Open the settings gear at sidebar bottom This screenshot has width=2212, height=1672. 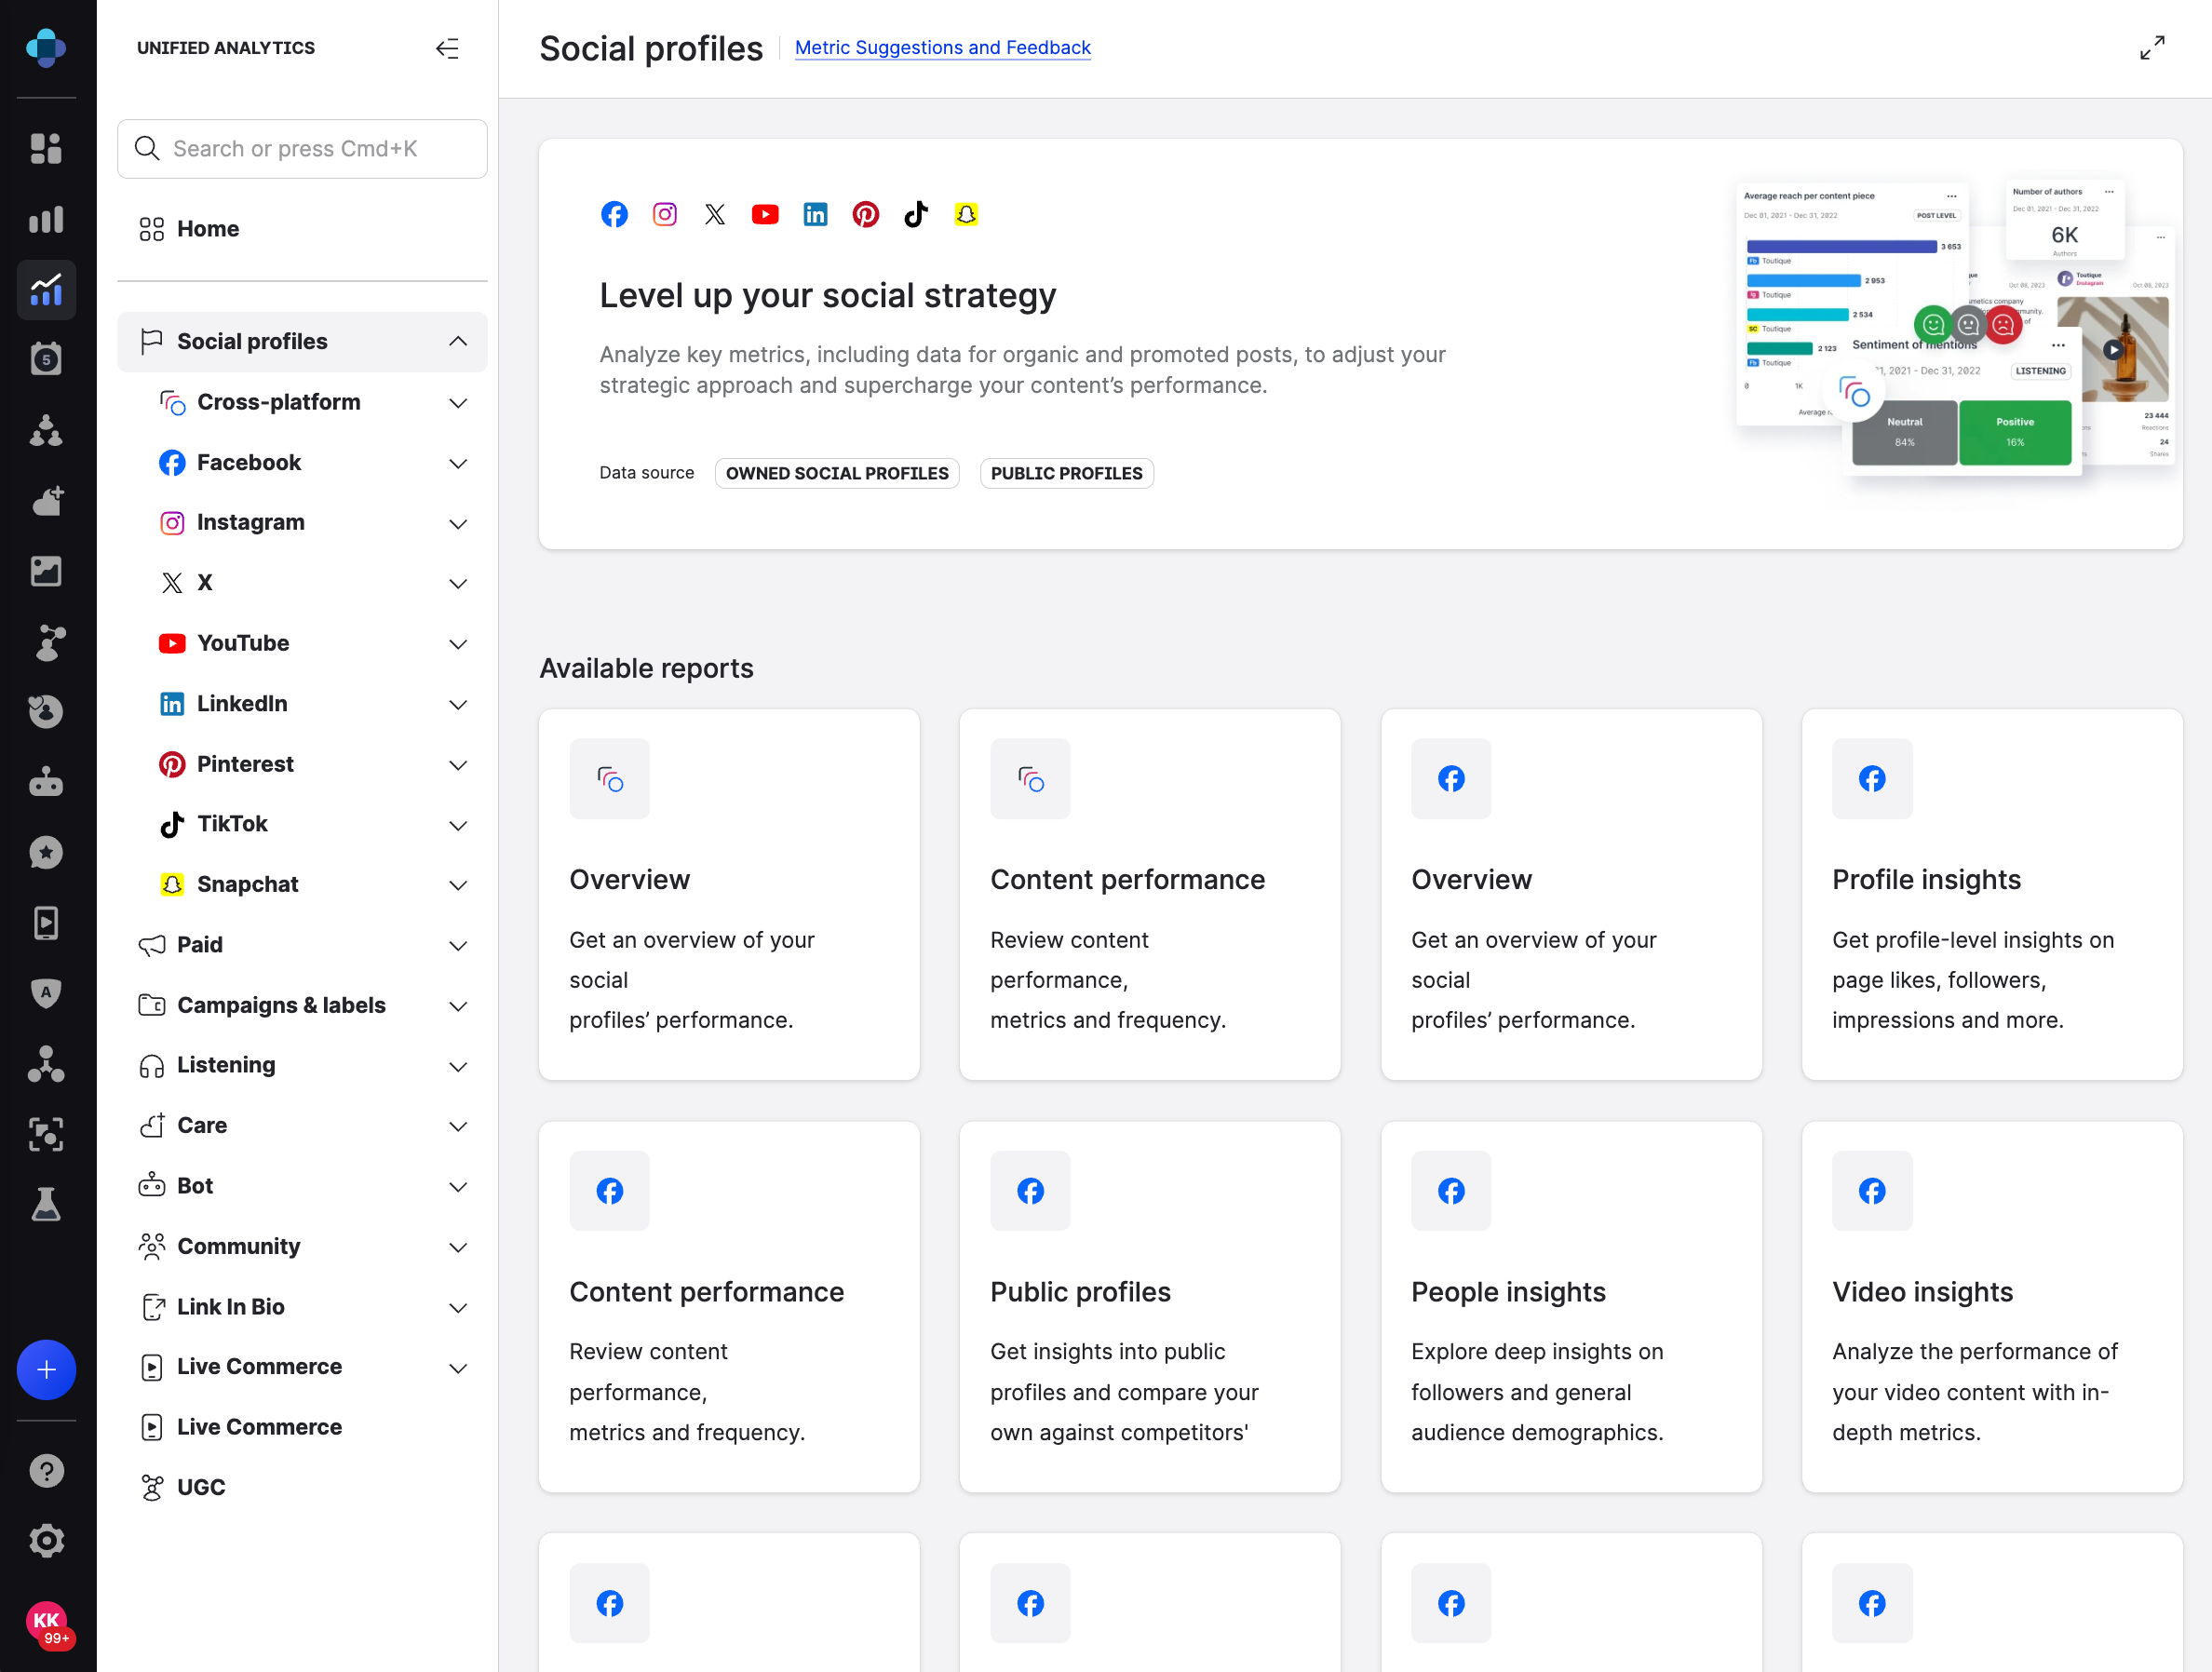tap(46, 1541)
